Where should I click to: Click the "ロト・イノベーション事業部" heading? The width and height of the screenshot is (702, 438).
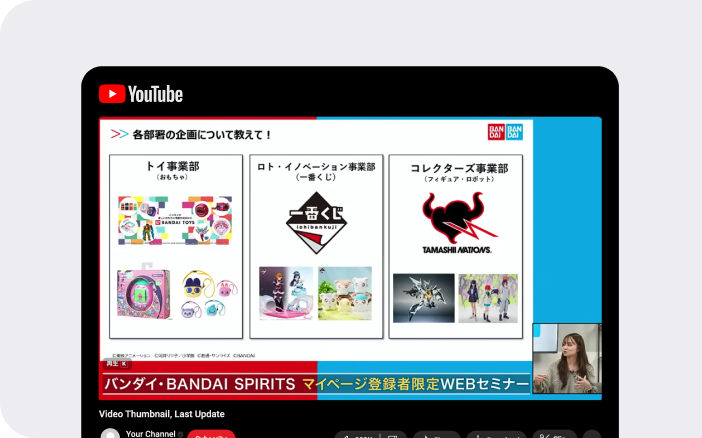[x=316, y=167]
